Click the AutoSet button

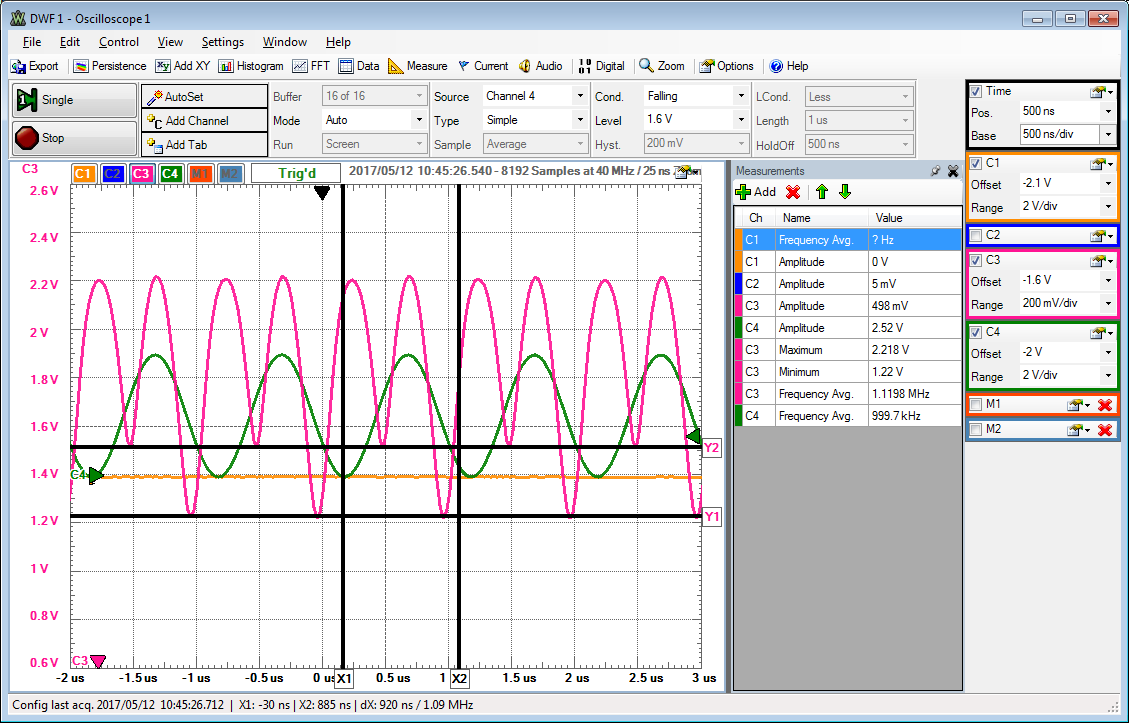tap(189, 97)
